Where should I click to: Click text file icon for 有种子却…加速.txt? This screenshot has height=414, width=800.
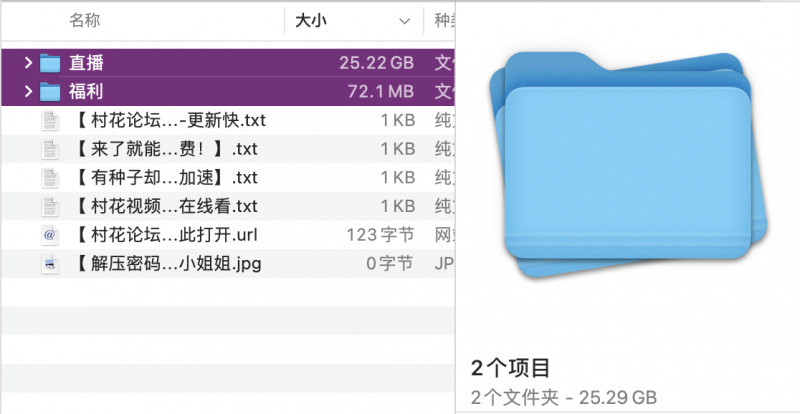pos(50,178)
